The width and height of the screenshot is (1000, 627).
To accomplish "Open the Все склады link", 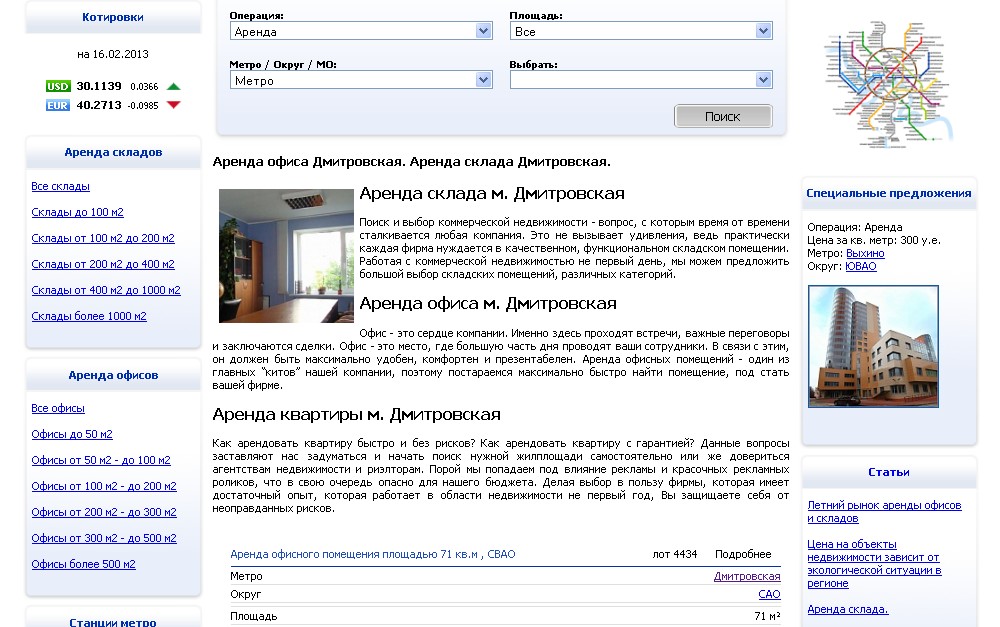I will [61, 186].
